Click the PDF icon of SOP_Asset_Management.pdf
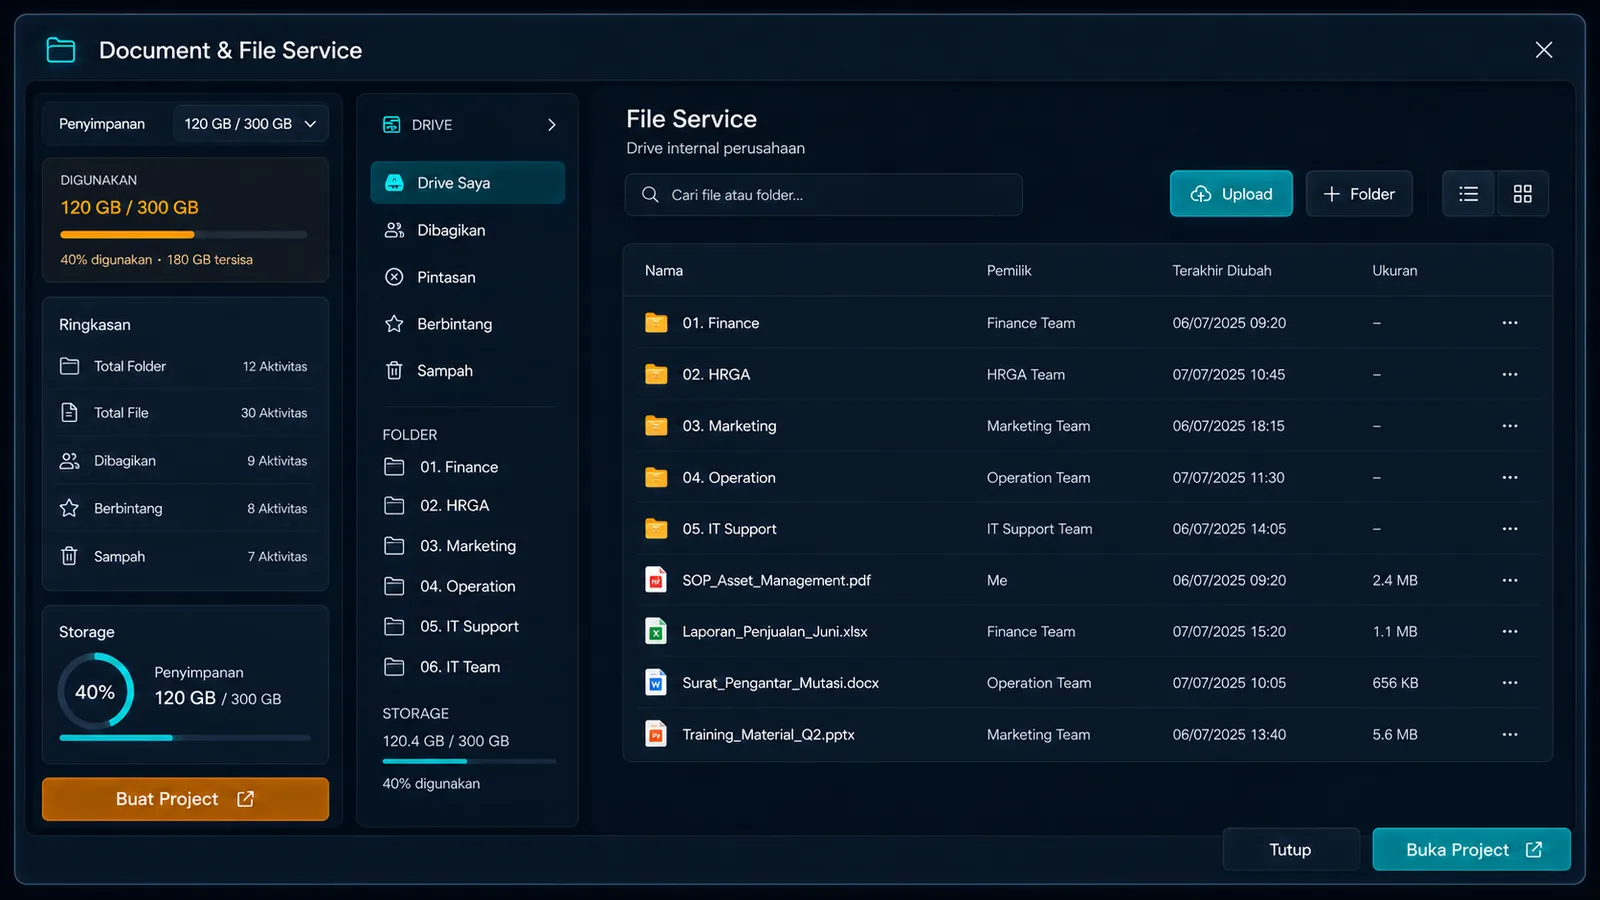 pyautogui.click(x=656, y=580)
